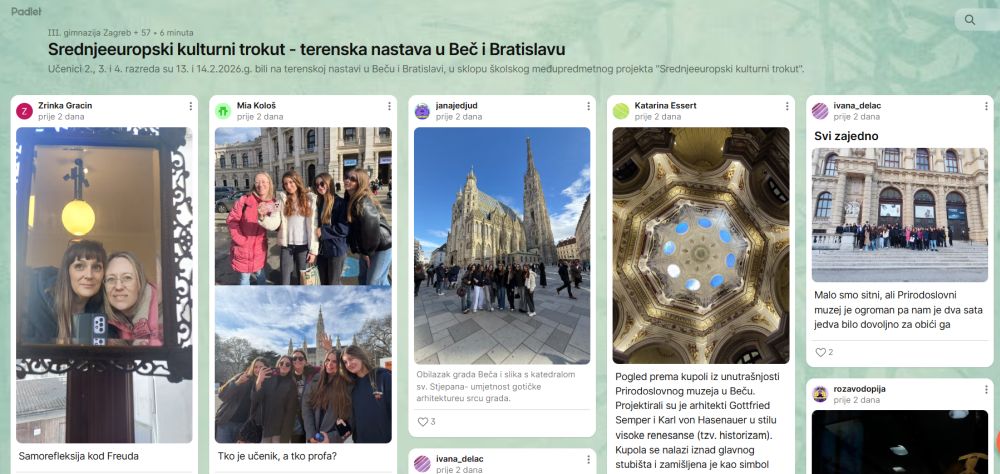The height and width of the screenshot is (474, 1000).
Task: Open three-dot menu on janajedjud's post
Action: 588,106
